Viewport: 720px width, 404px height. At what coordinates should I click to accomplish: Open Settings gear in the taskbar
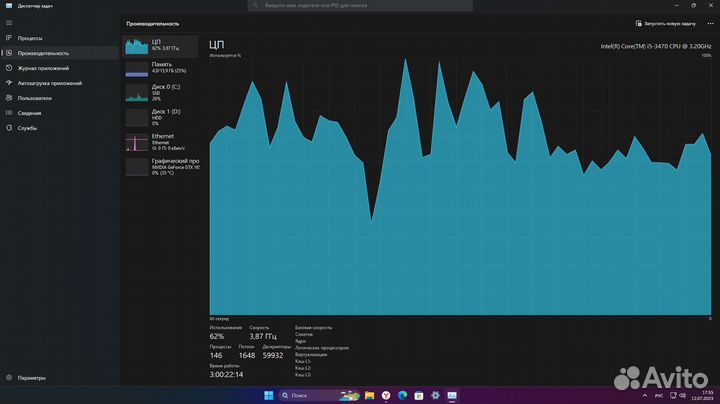click(435, 395)
